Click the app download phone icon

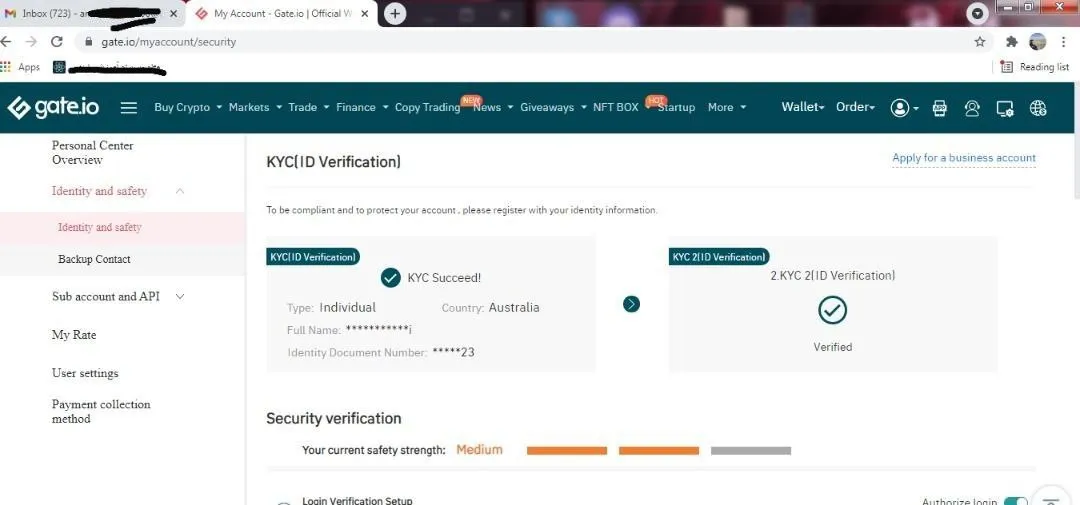939,108
